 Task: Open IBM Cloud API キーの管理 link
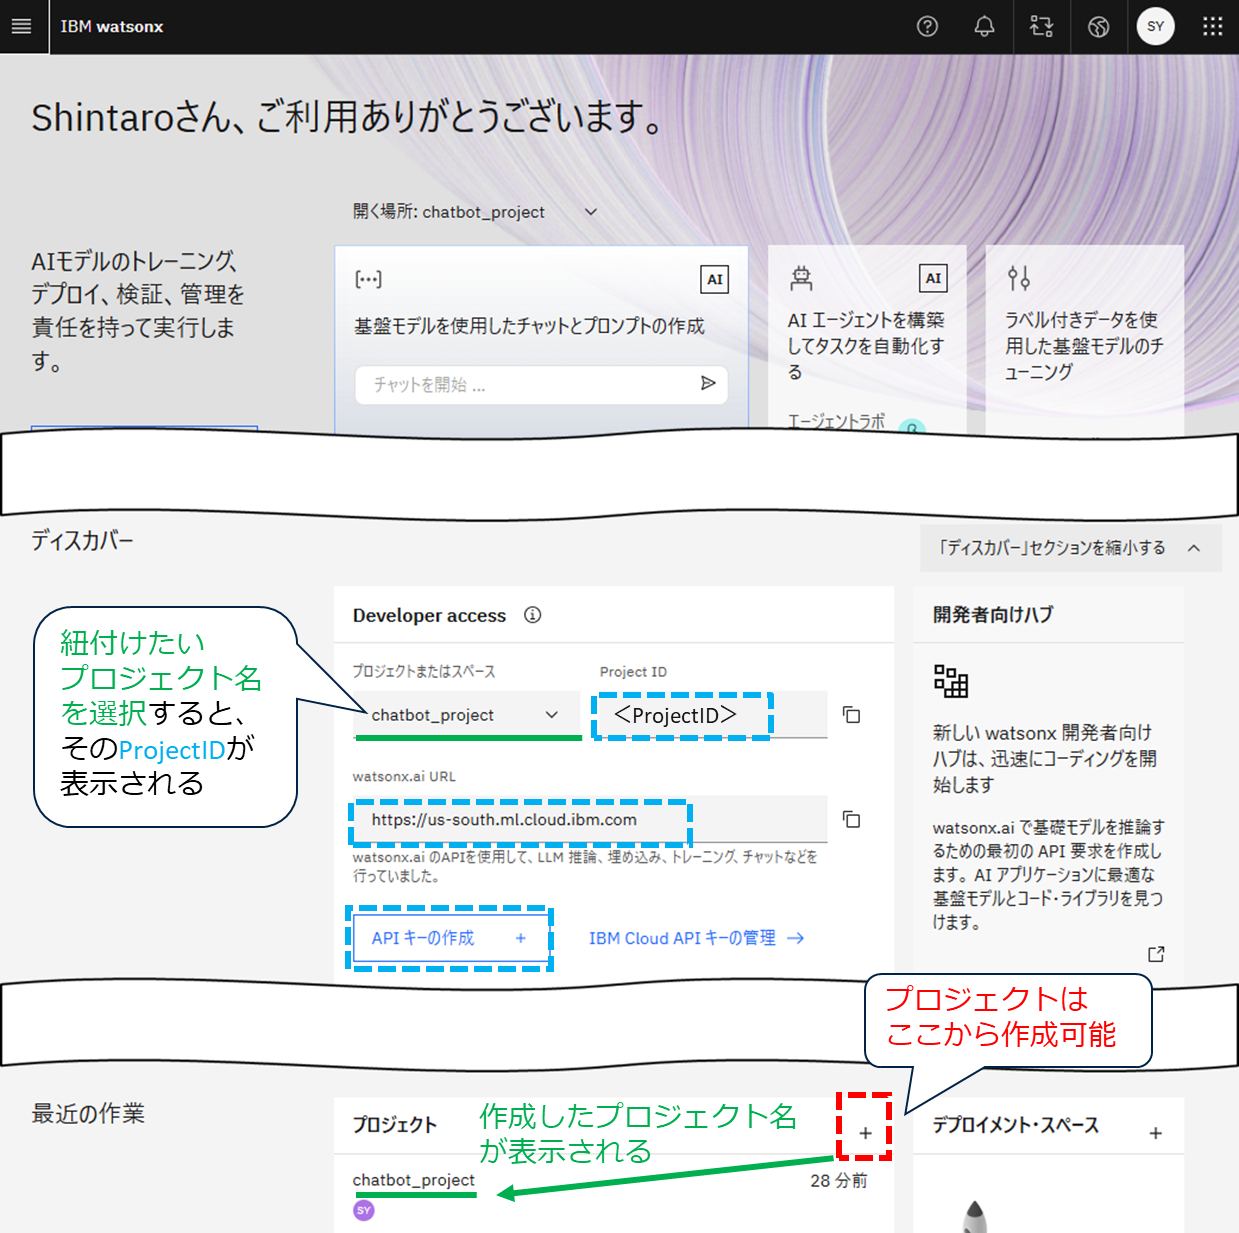click(697, 938)
